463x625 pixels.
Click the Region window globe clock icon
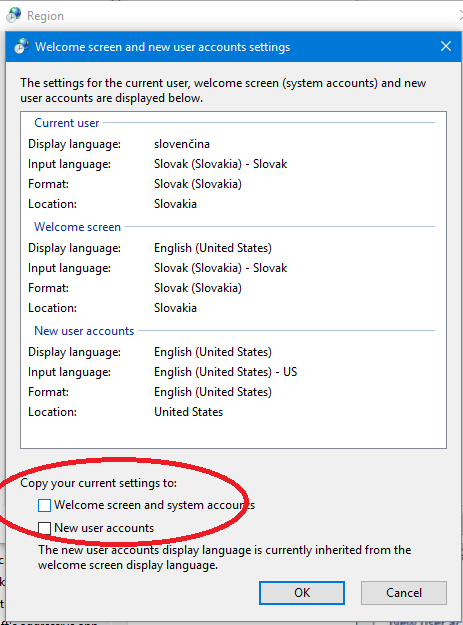point(14,15)
